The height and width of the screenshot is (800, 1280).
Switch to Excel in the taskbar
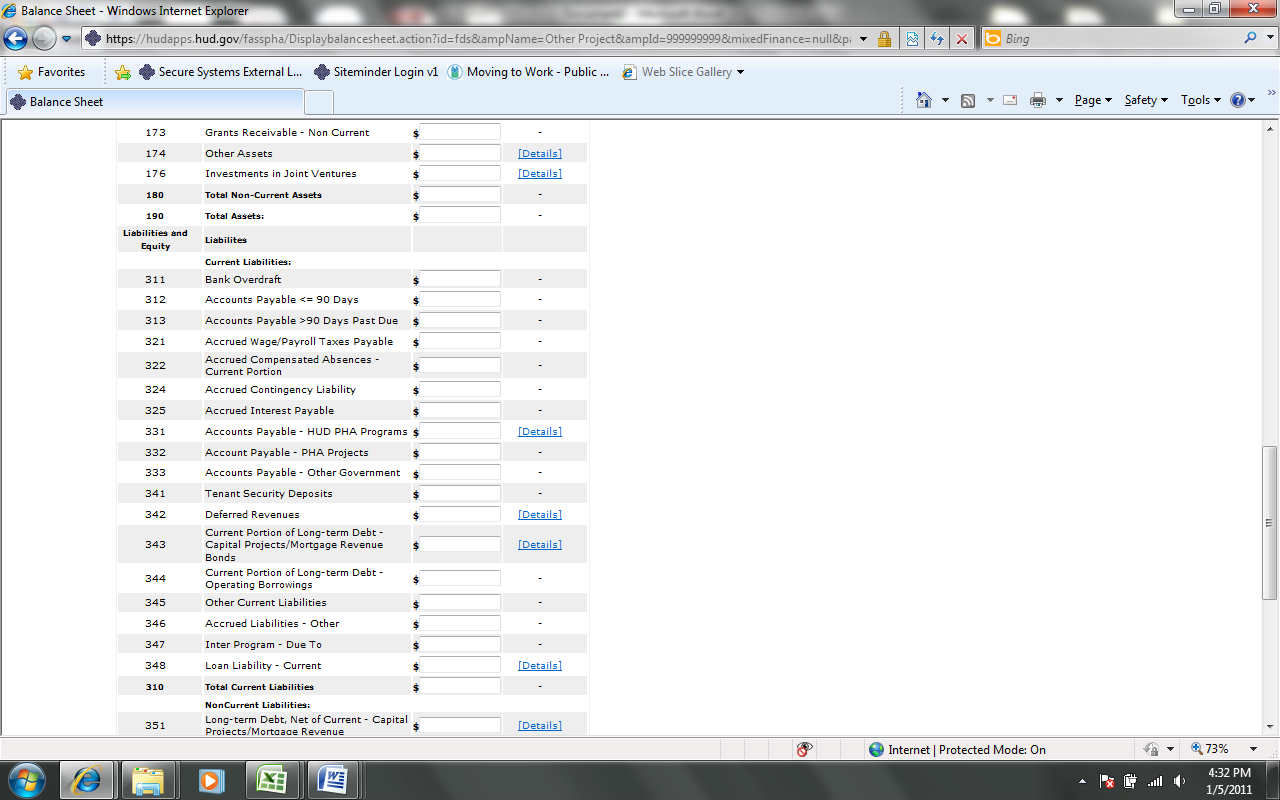click(x=272, y=780)
